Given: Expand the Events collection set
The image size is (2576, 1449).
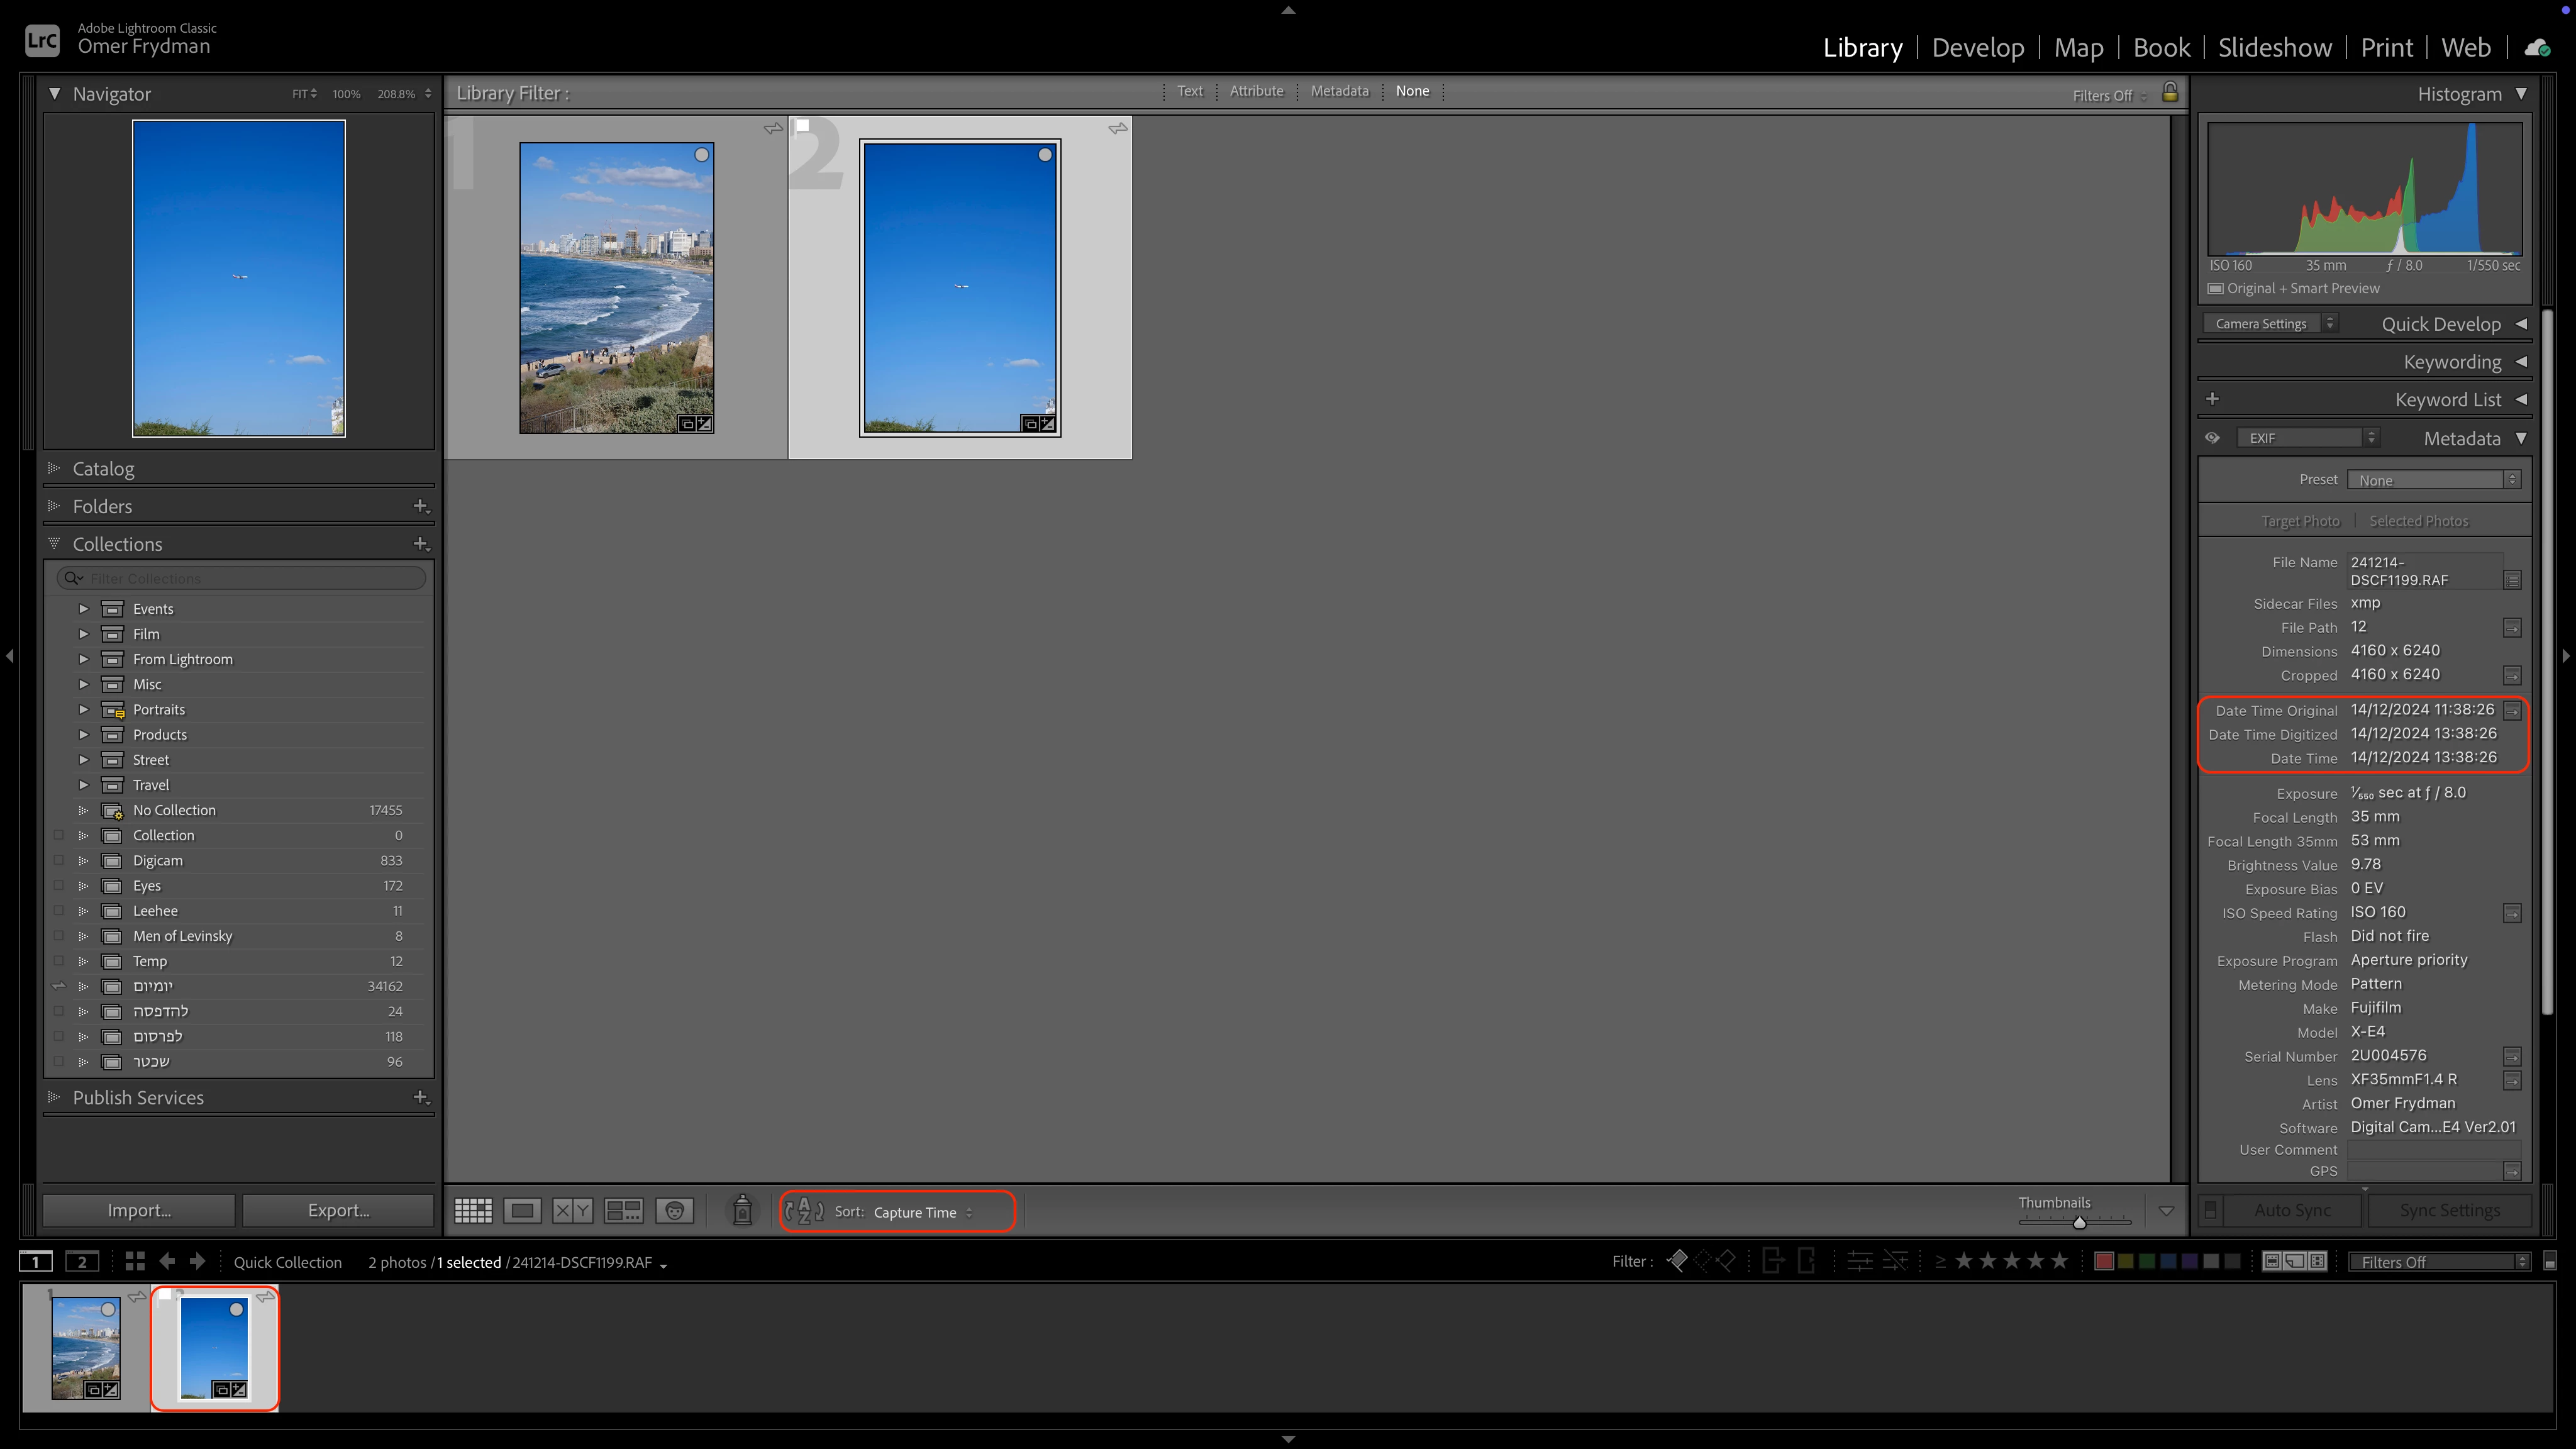Looking at the screenshot, I should pyautogui.click(x=84, y=608).
